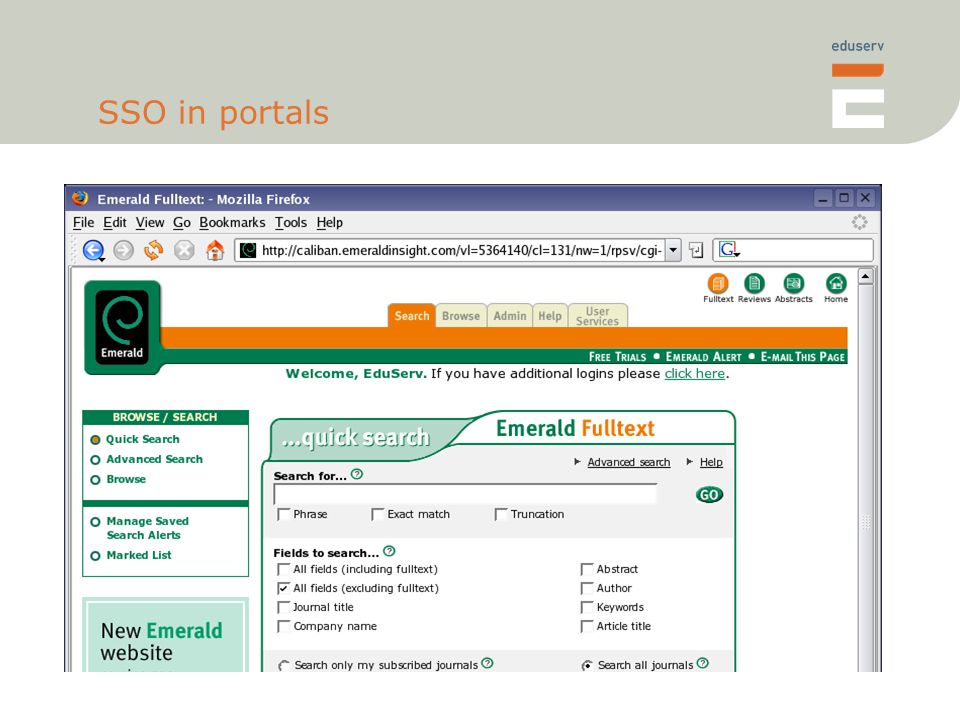Open the Edit menu
Image resolution: width=960 pixels, height=720 pixels.
point(114,222)
